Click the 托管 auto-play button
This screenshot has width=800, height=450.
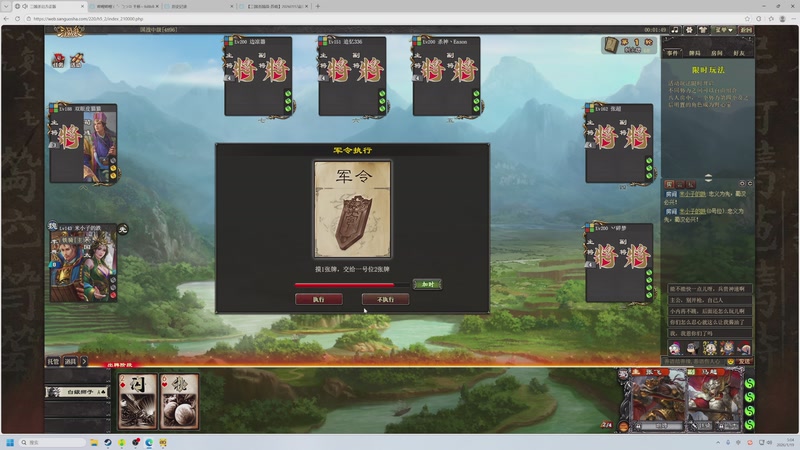point(53,361)
